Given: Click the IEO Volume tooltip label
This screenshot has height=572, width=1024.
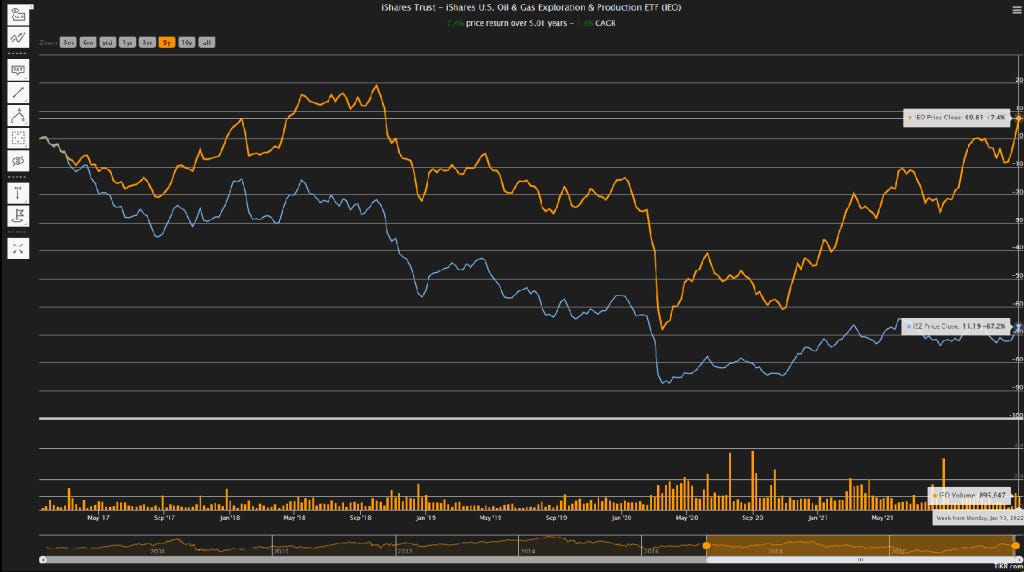Looking at the screenshot, I should (x=970, y=496).
